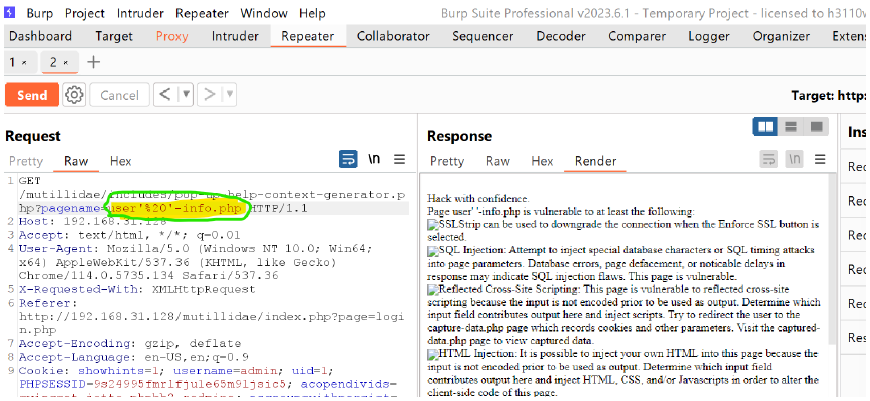Screen dimensions: 870x401
Task: Open the request settings gear icon
Action: click(74, 95)
